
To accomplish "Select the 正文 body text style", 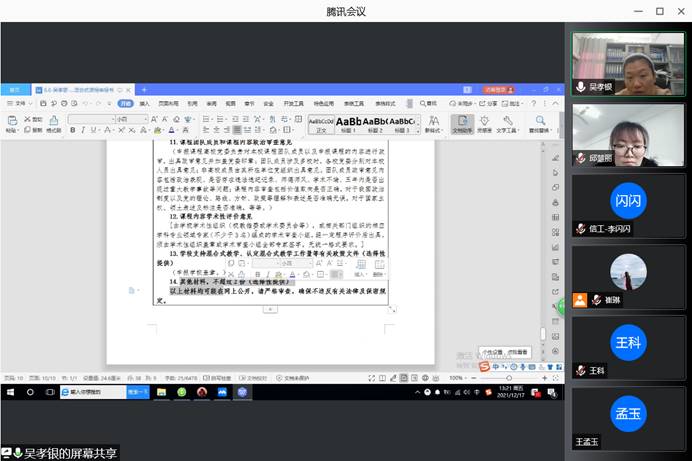I will (x=321, y=123).
